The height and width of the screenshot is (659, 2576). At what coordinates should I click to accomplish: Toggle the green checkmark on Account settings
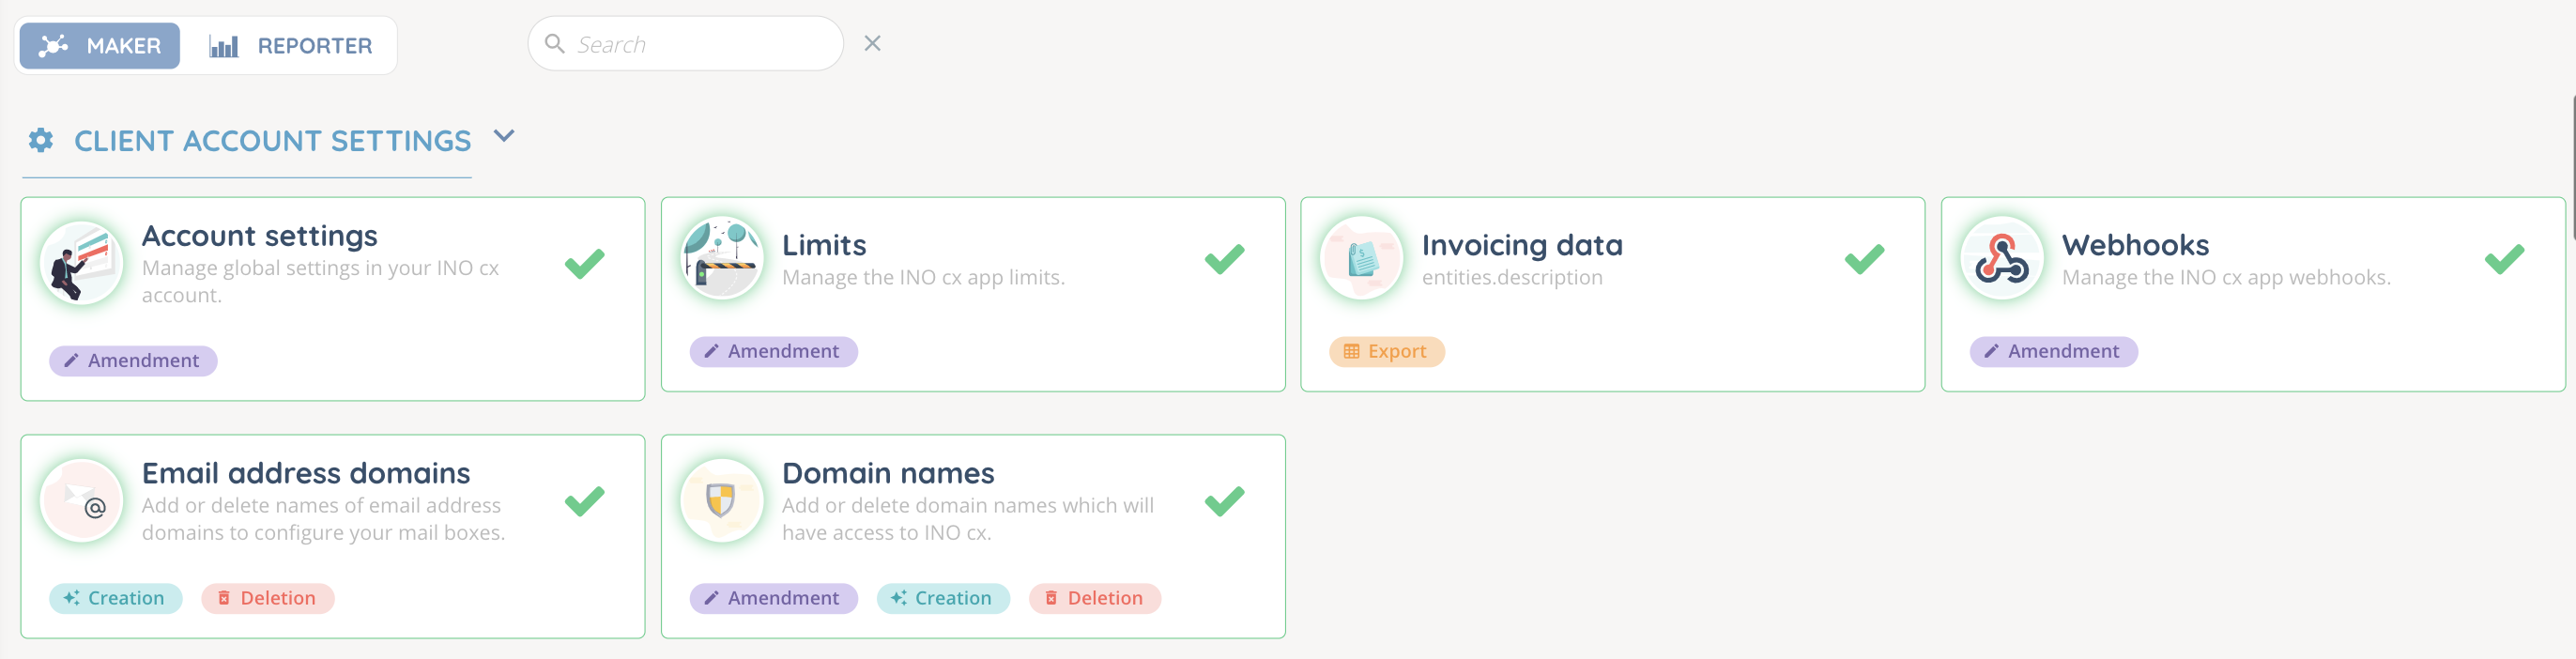584,263
